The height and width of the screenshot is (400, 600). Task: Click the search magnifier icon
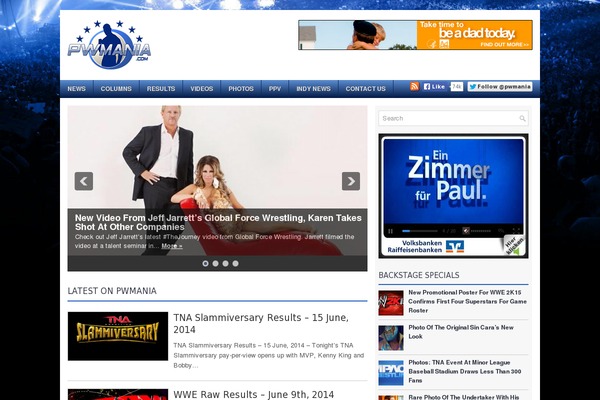point(522,118)
